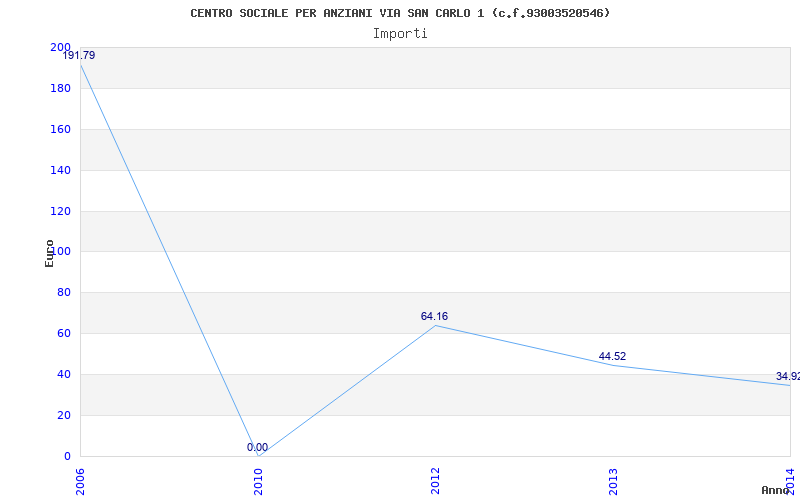Select the 64.16 data point label
This screenshot has width=800, height=500.
coord(434,316)
